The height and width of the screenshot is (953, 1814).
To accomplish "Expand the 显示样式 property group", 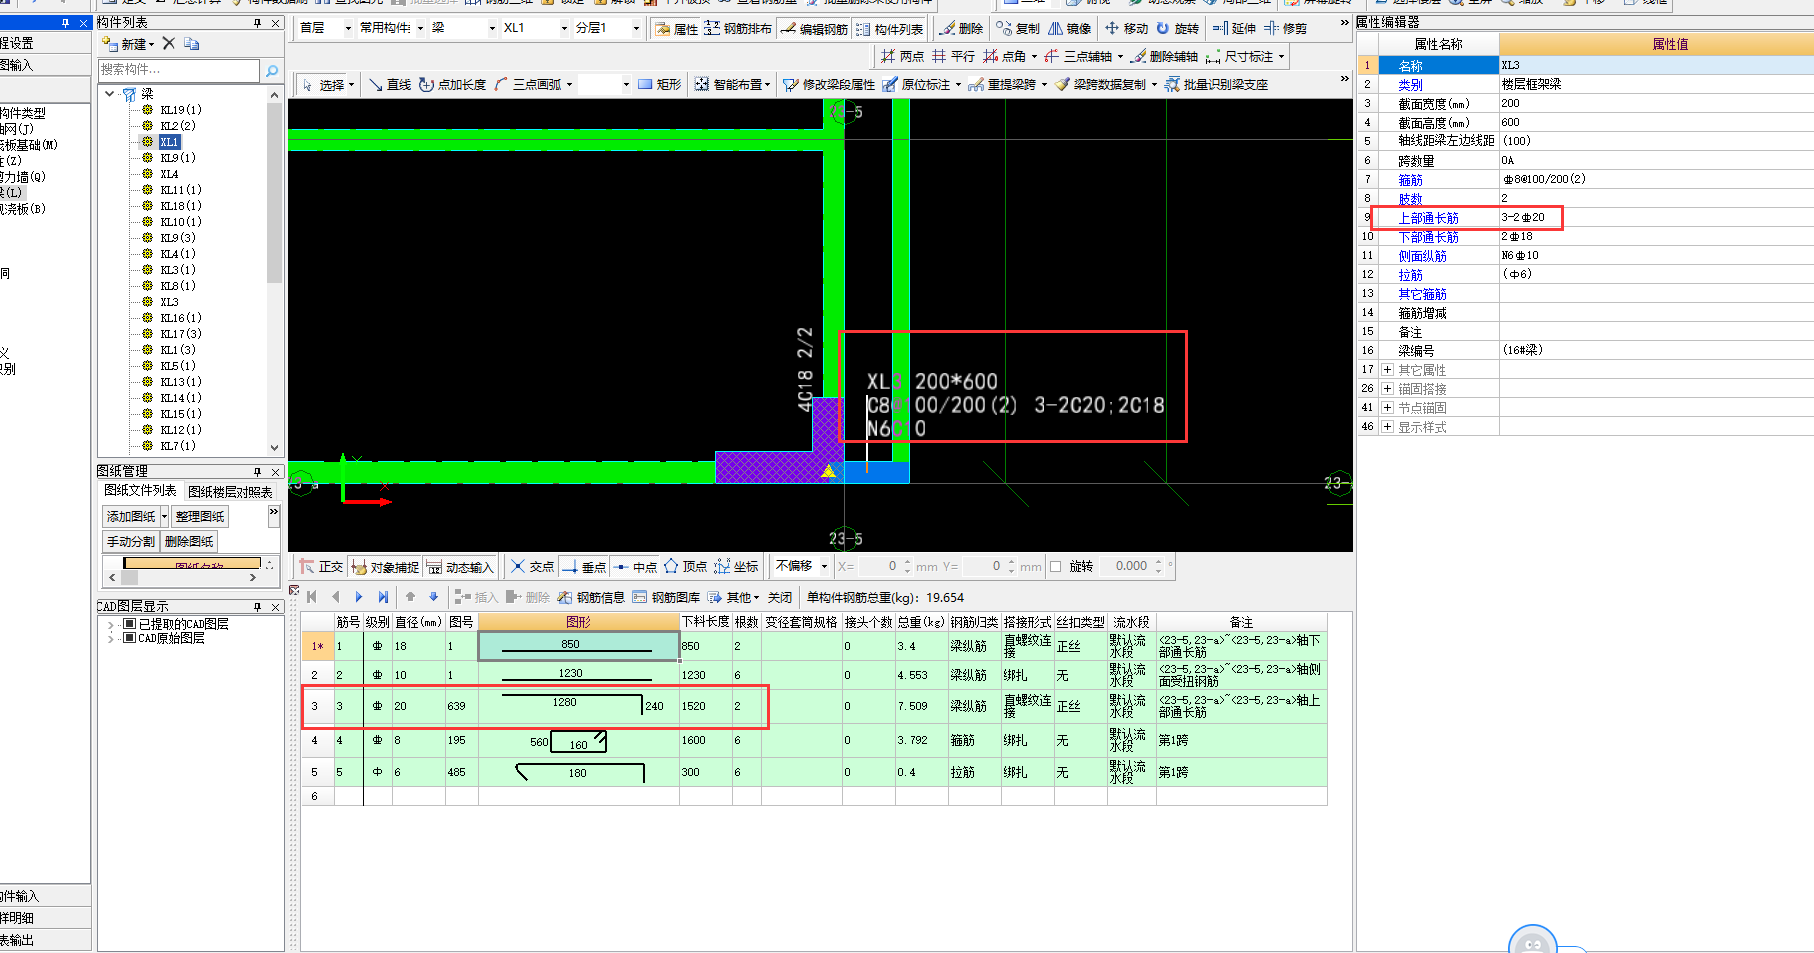I will [x=1387, y=427].
